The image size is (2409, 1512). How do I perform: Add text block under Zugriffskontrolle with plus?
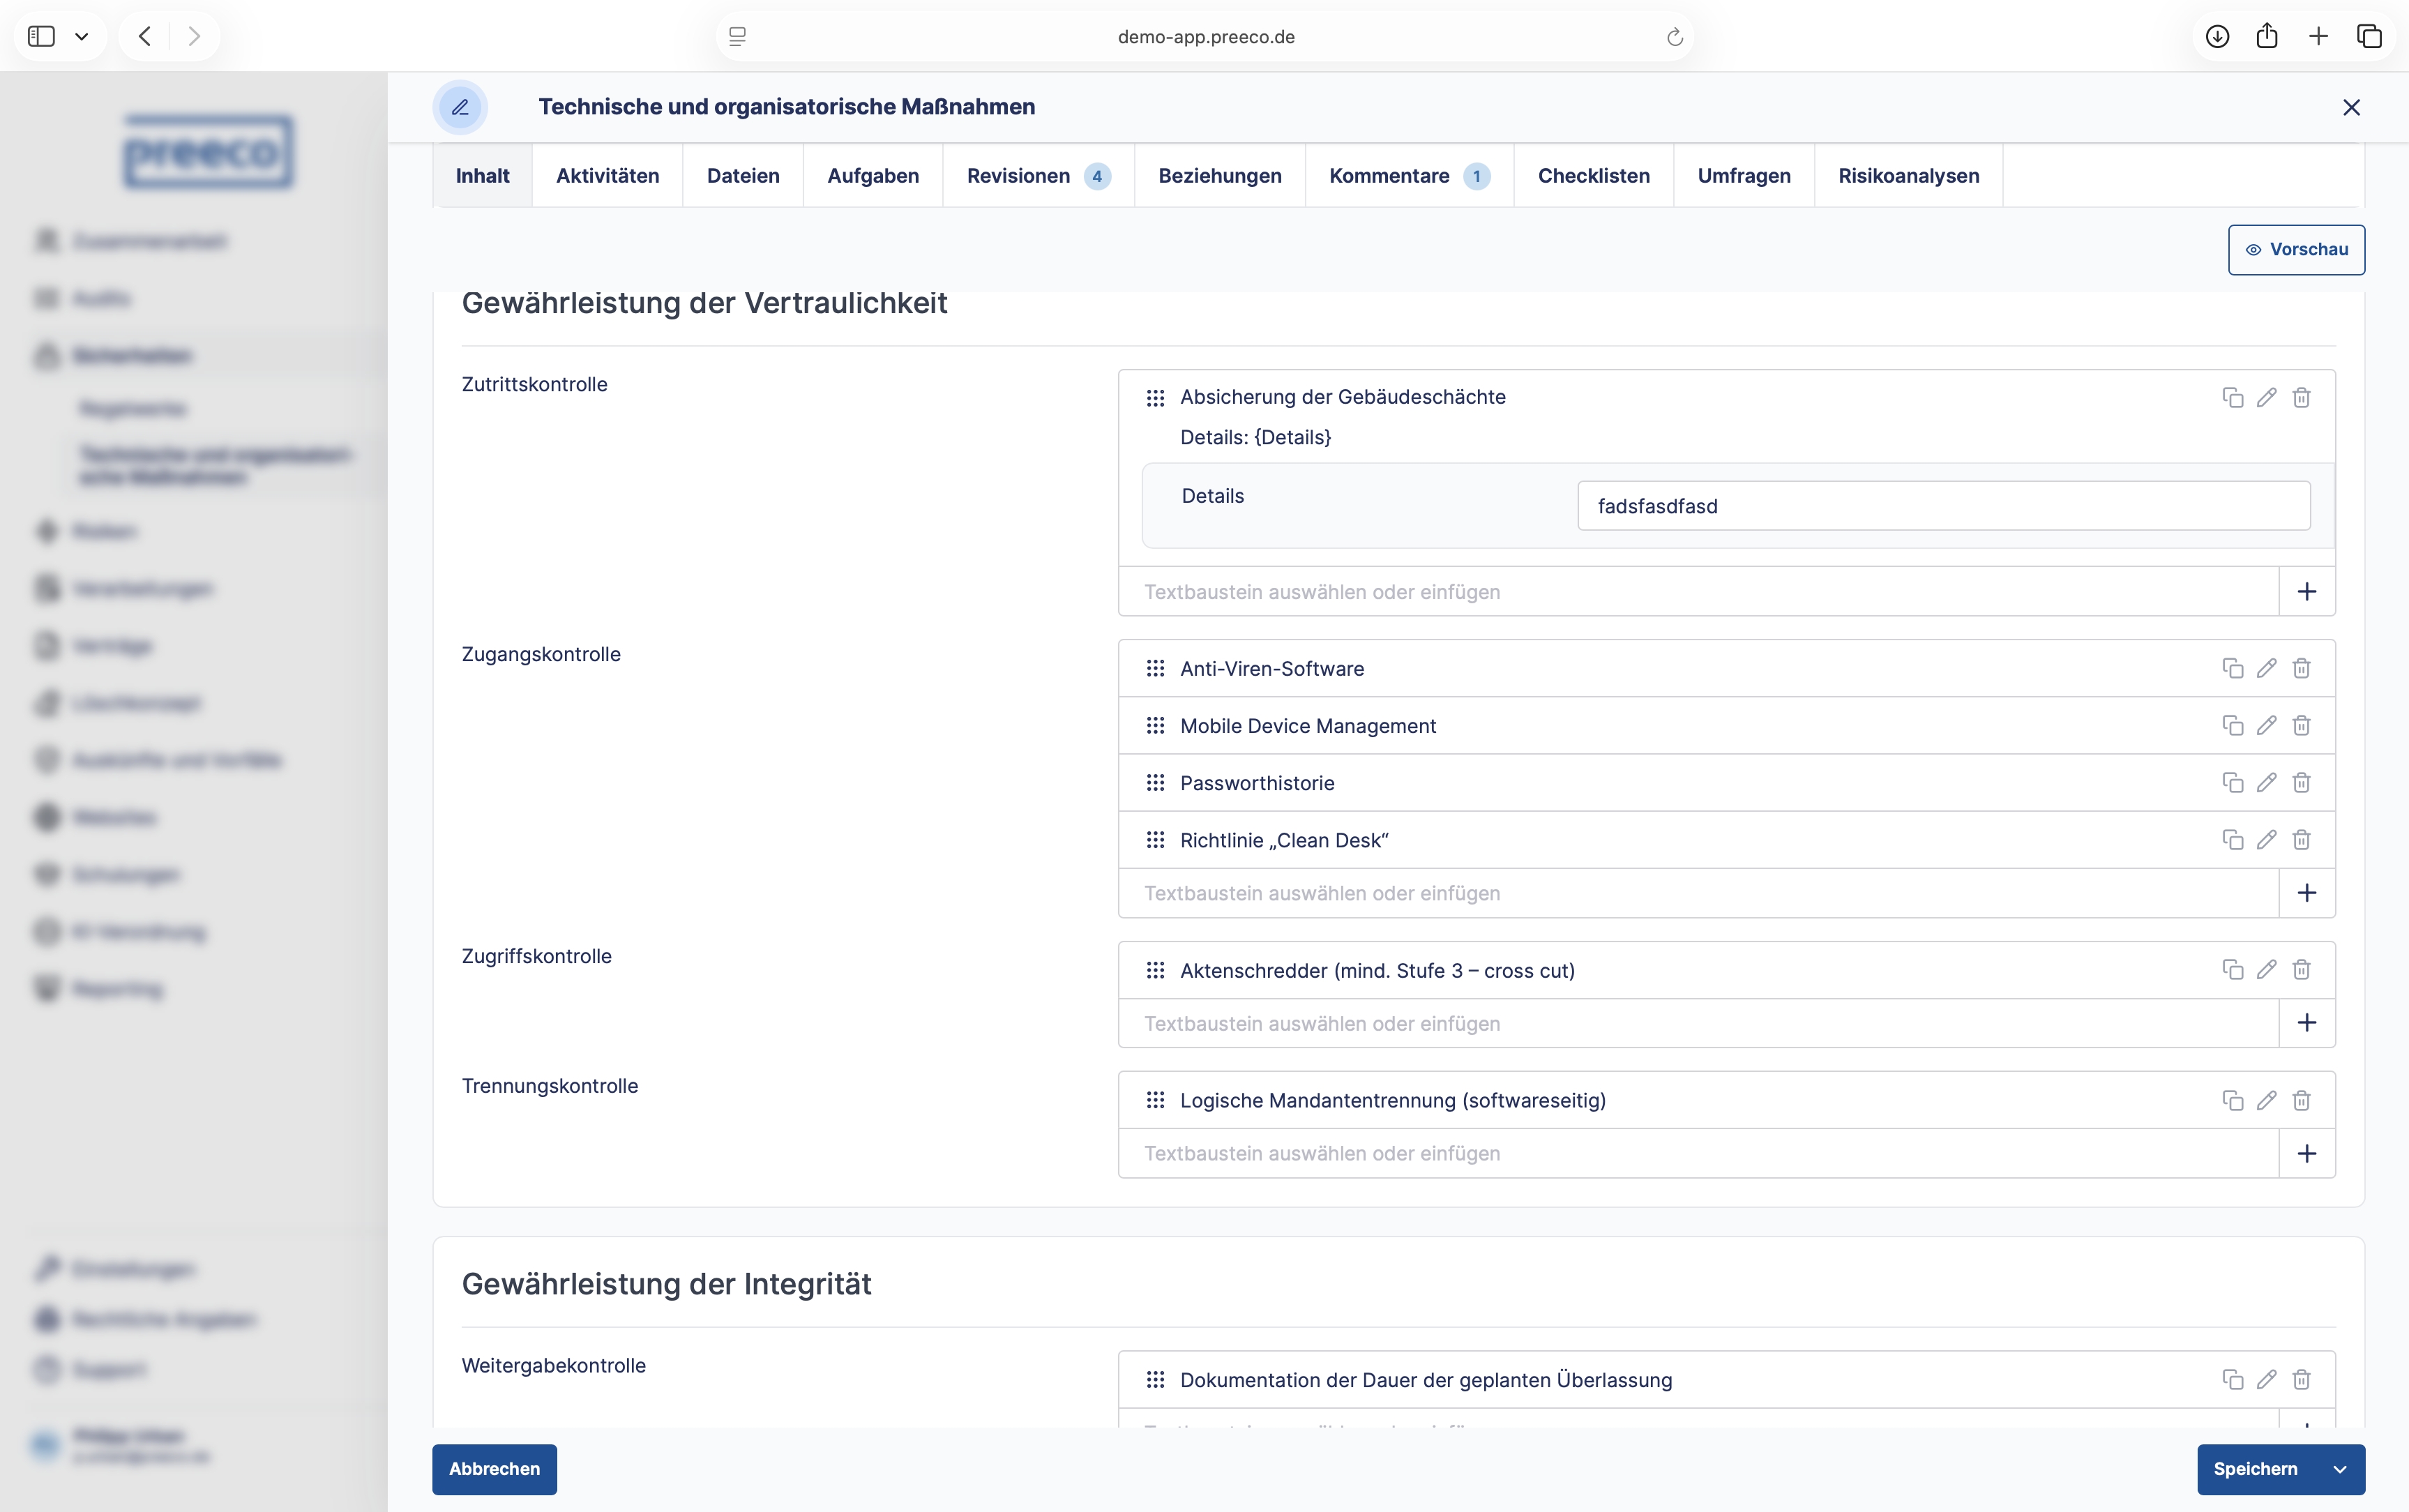coord(2306,1023)
